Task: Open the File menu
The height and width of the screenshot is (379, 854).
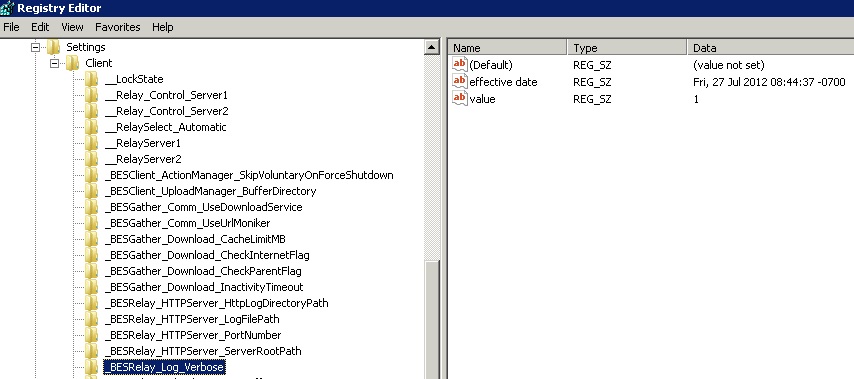Action: click(x=11, y=27)
